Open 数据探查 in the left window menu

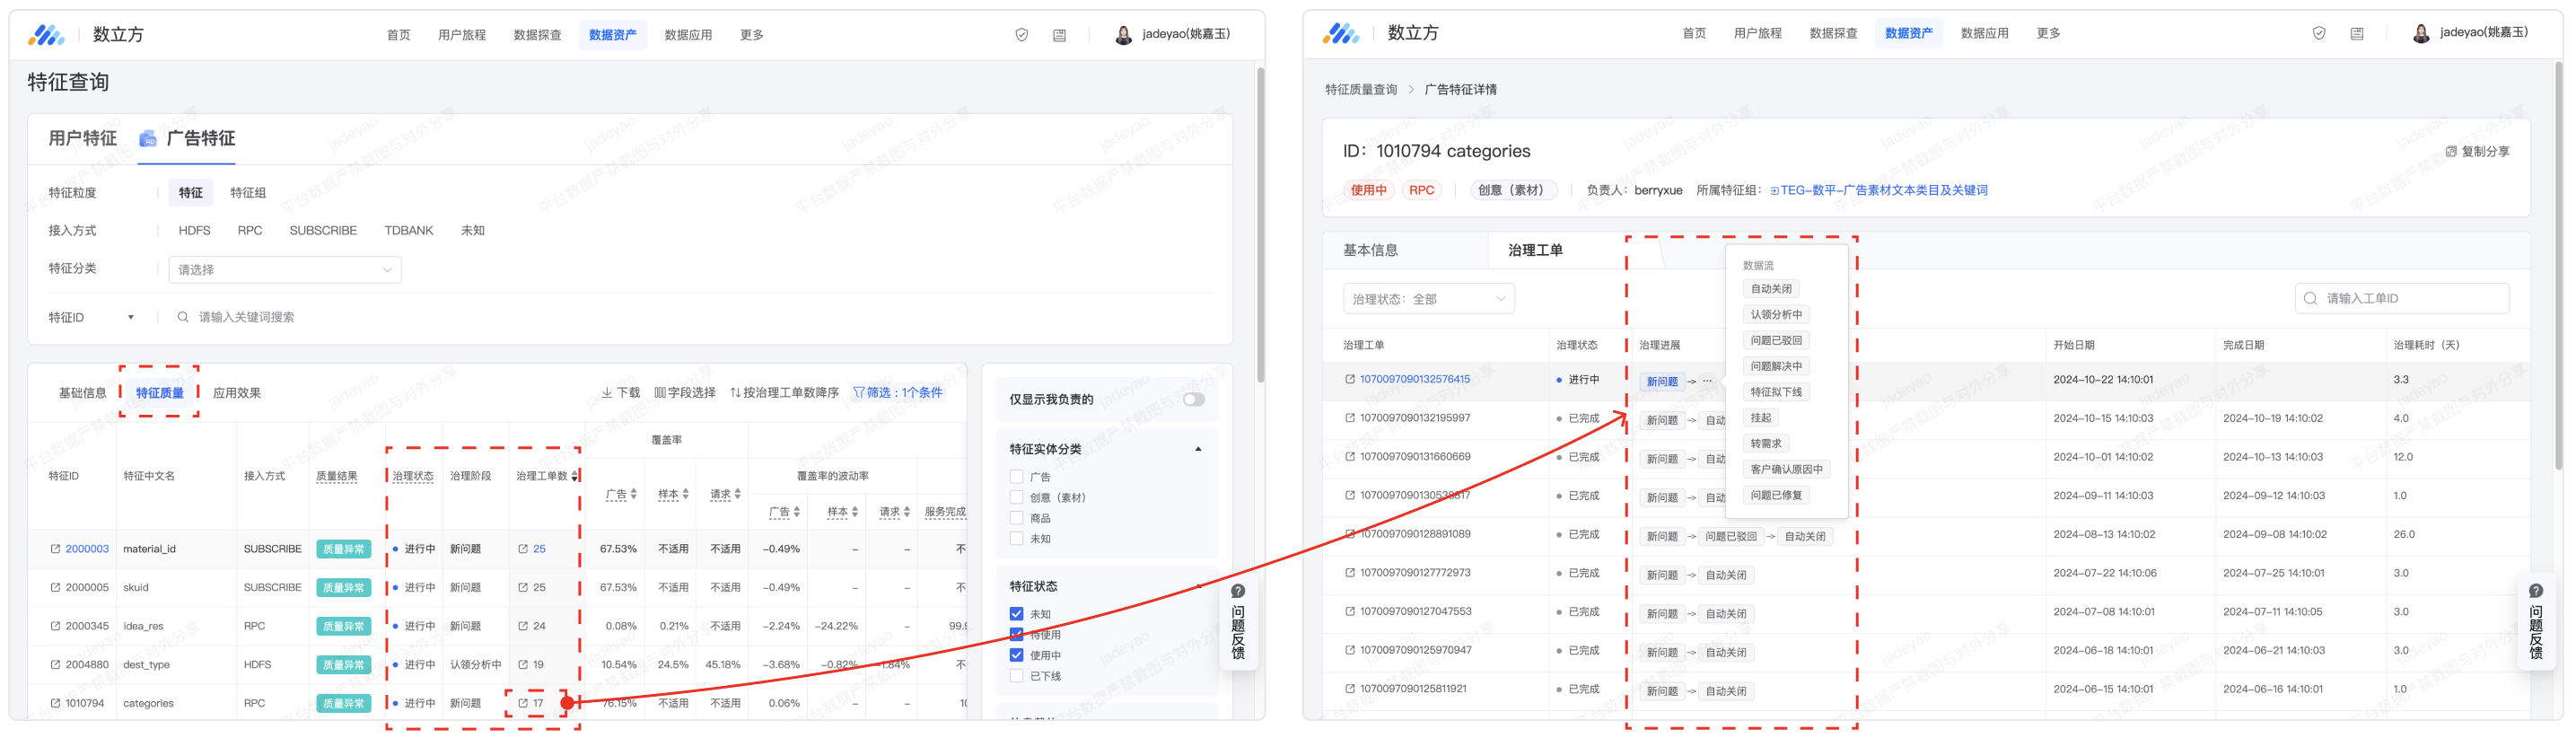click(x=537, y=35)
